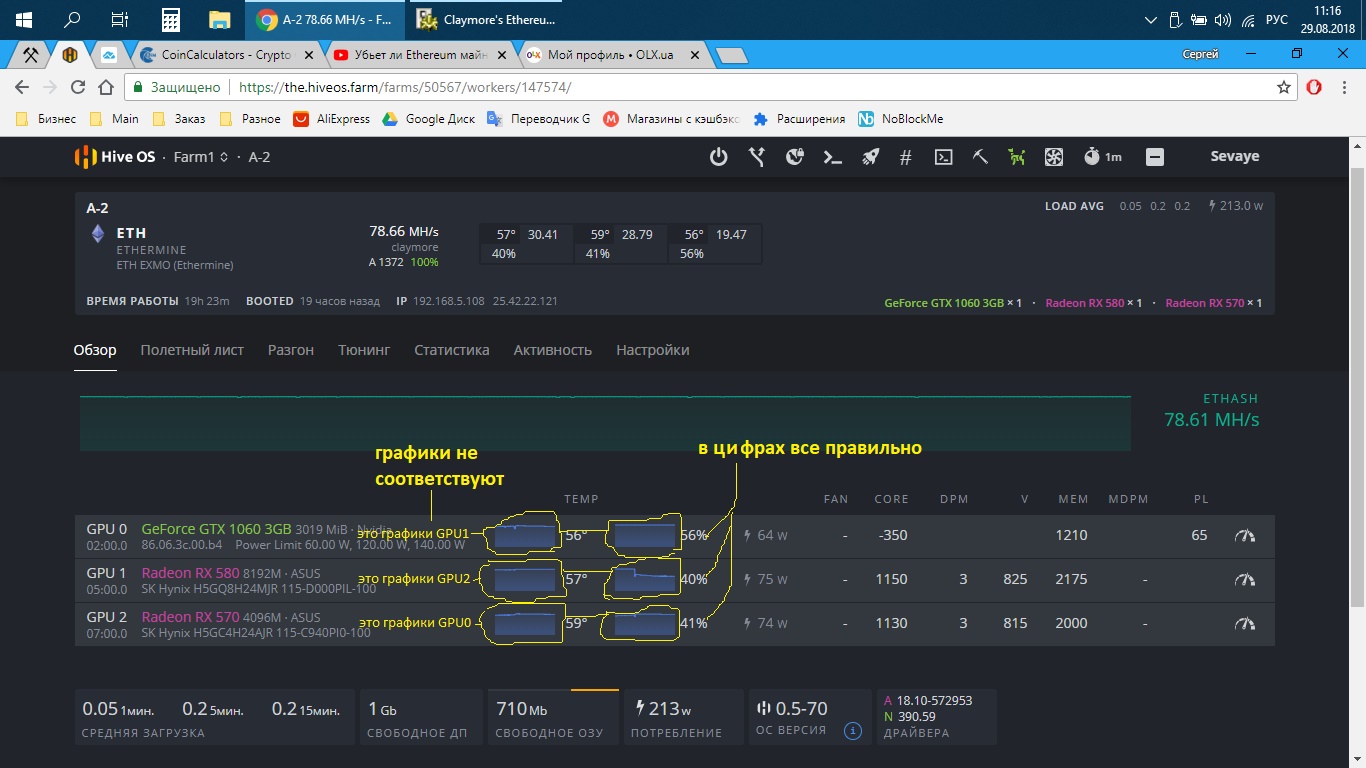The image size is (1366, 768).
Task: Open the remote shell terminal icon
Action: click(943, 157)
